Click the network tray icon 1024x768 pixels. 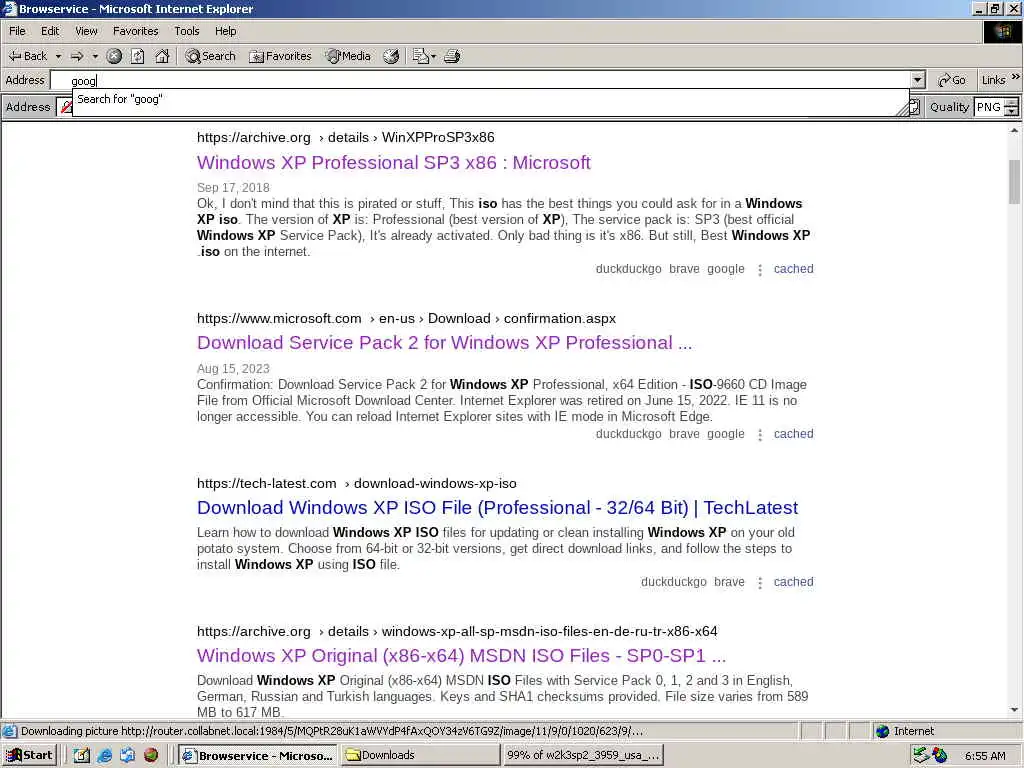921,756
